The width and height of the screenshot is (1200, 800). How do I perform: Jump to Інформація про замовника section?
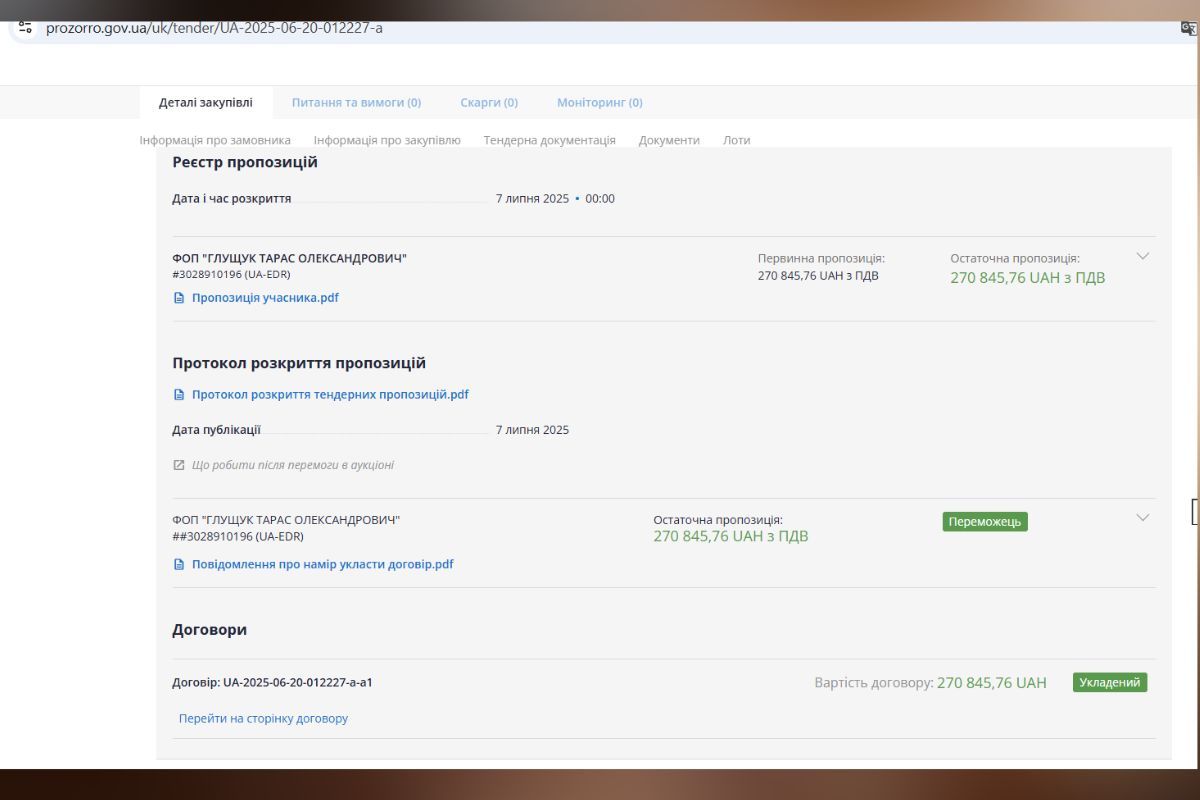(x=215, y=140)
